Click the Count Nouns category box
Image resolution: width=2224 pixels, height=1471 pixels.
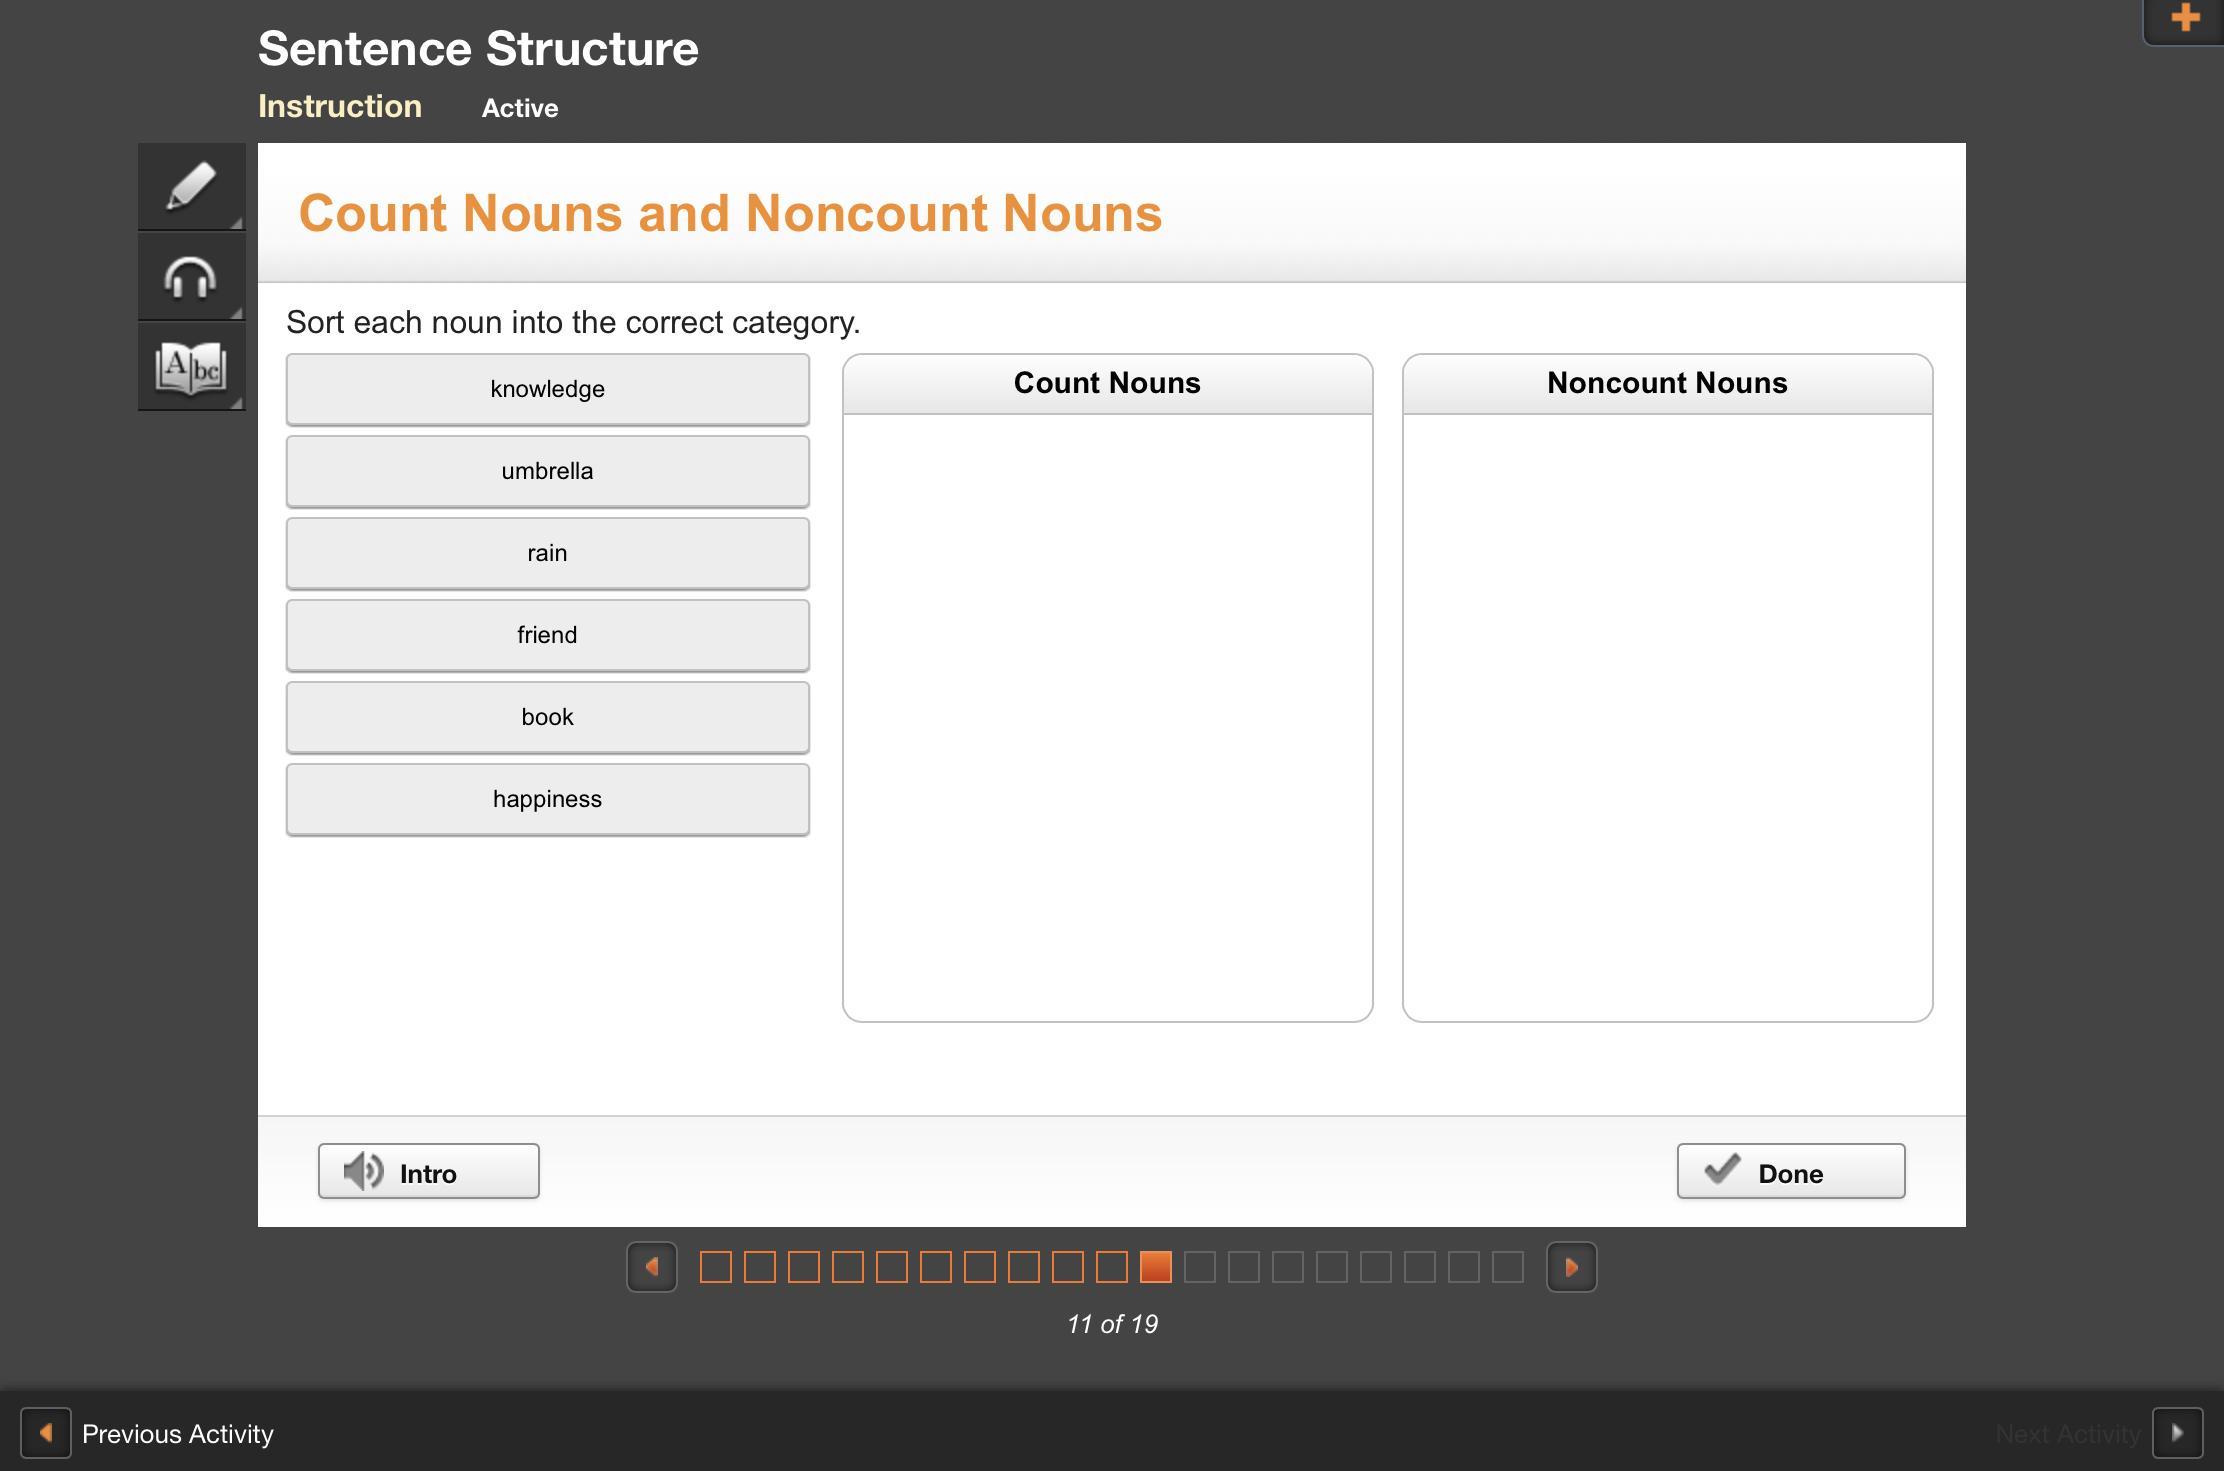(x=1107, y=715)
